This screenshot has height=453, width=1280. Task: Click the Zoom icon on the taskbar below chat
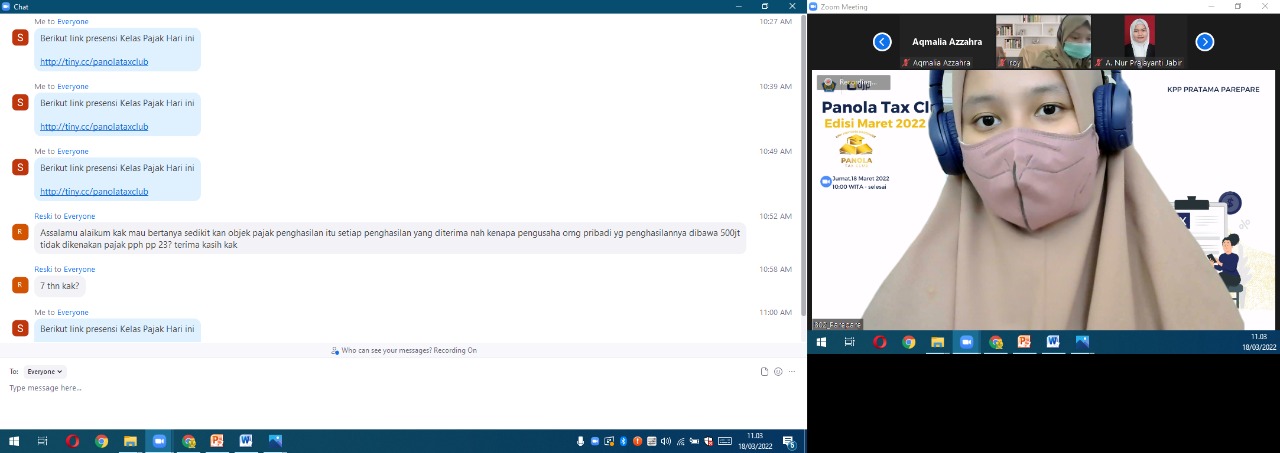click(x=159, y=441)
